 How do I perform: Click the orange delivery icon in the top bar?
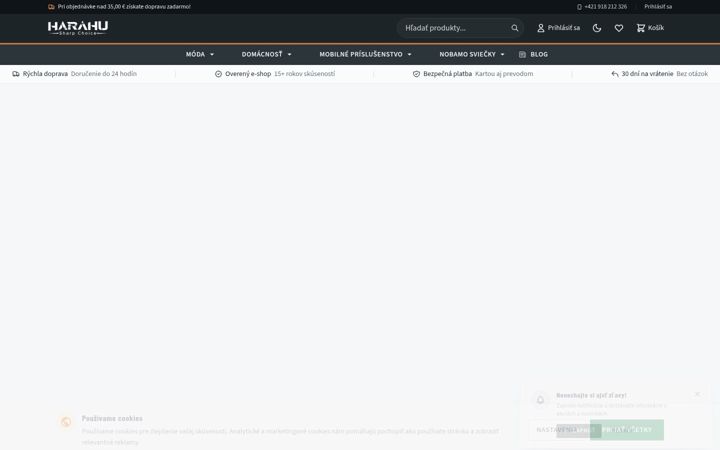[x=51, y=7]
